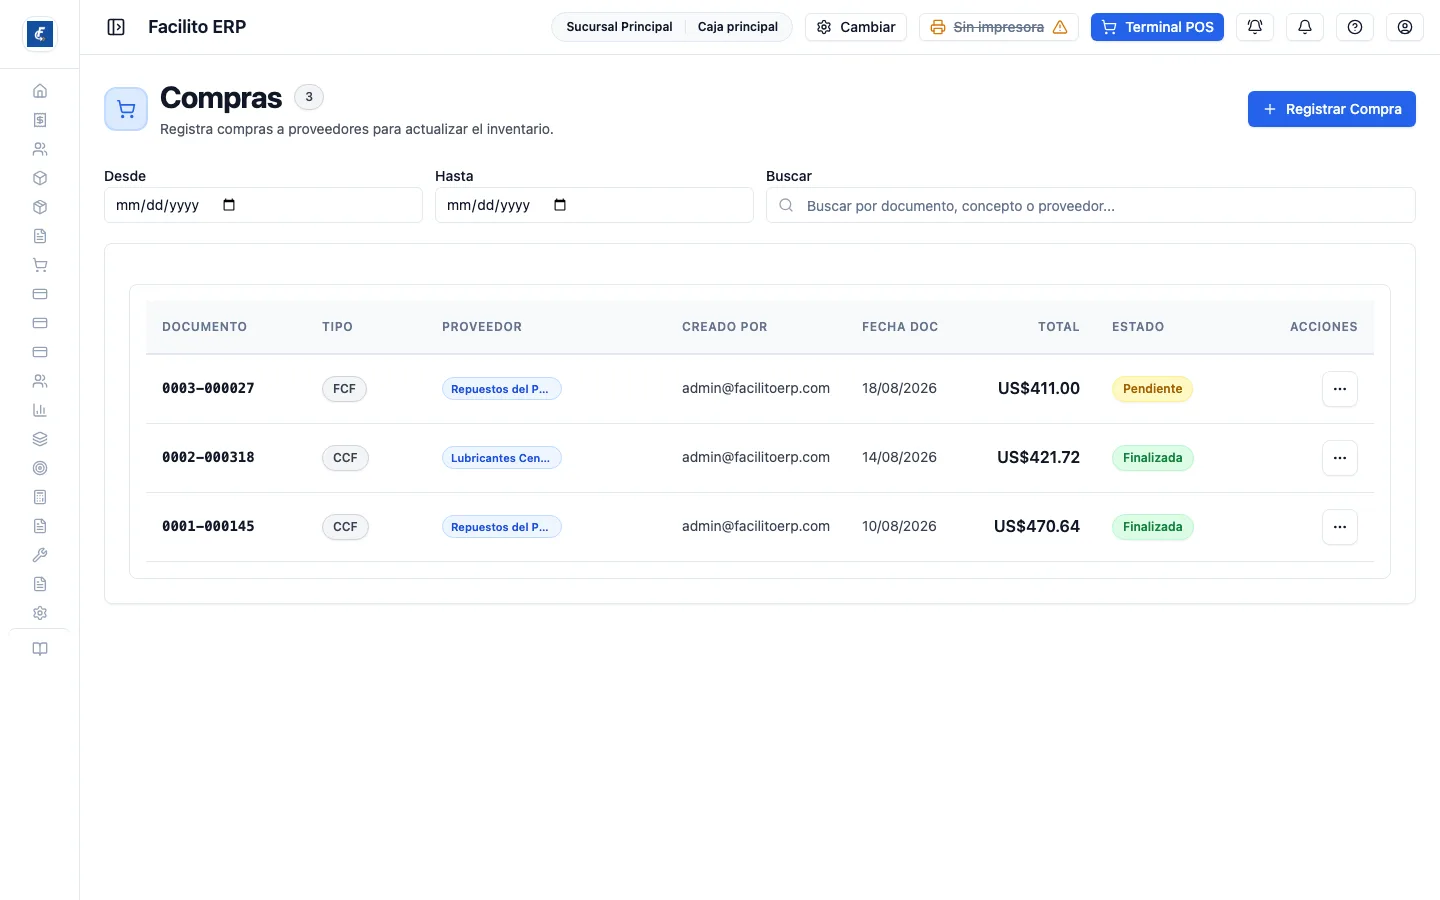The width and height of the screenshot is (1440, 900).
Task: Click the Cambiar button
Action: pos(856,27)
